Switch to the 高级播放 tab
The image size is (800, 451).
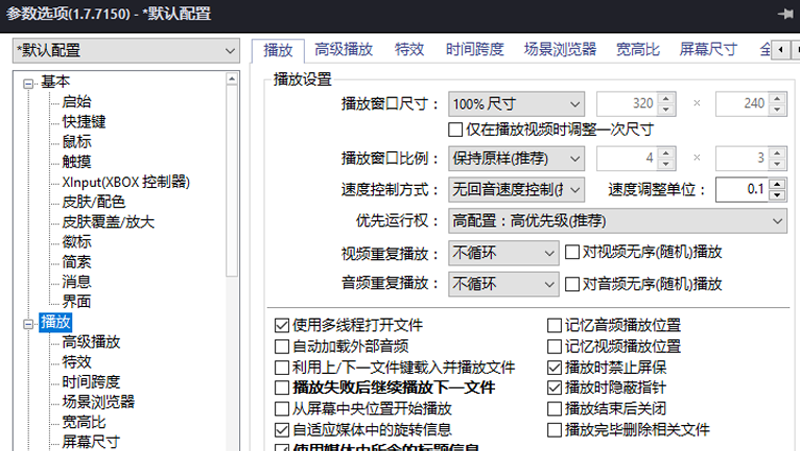[343, 49]
